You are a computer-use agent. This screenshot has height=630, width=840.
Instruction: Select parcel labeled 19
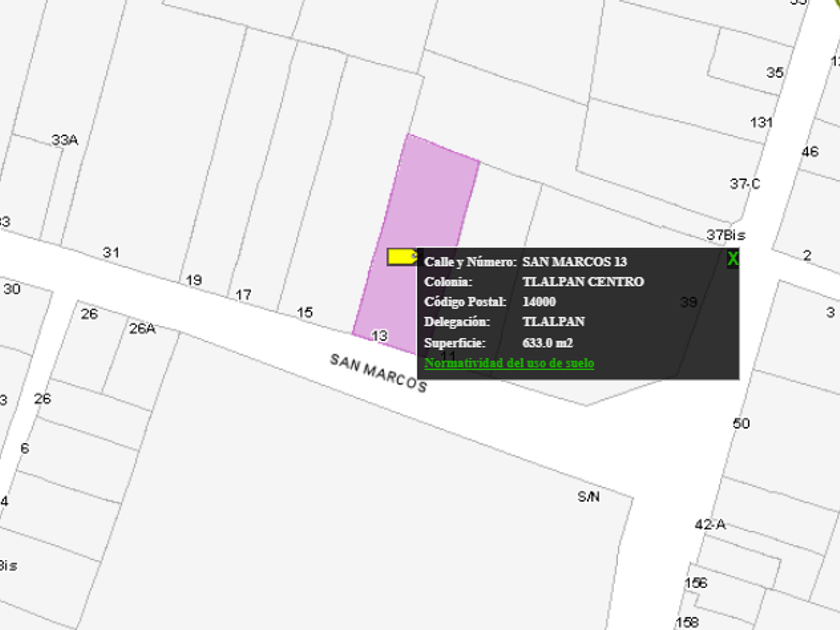pos(194,280)
